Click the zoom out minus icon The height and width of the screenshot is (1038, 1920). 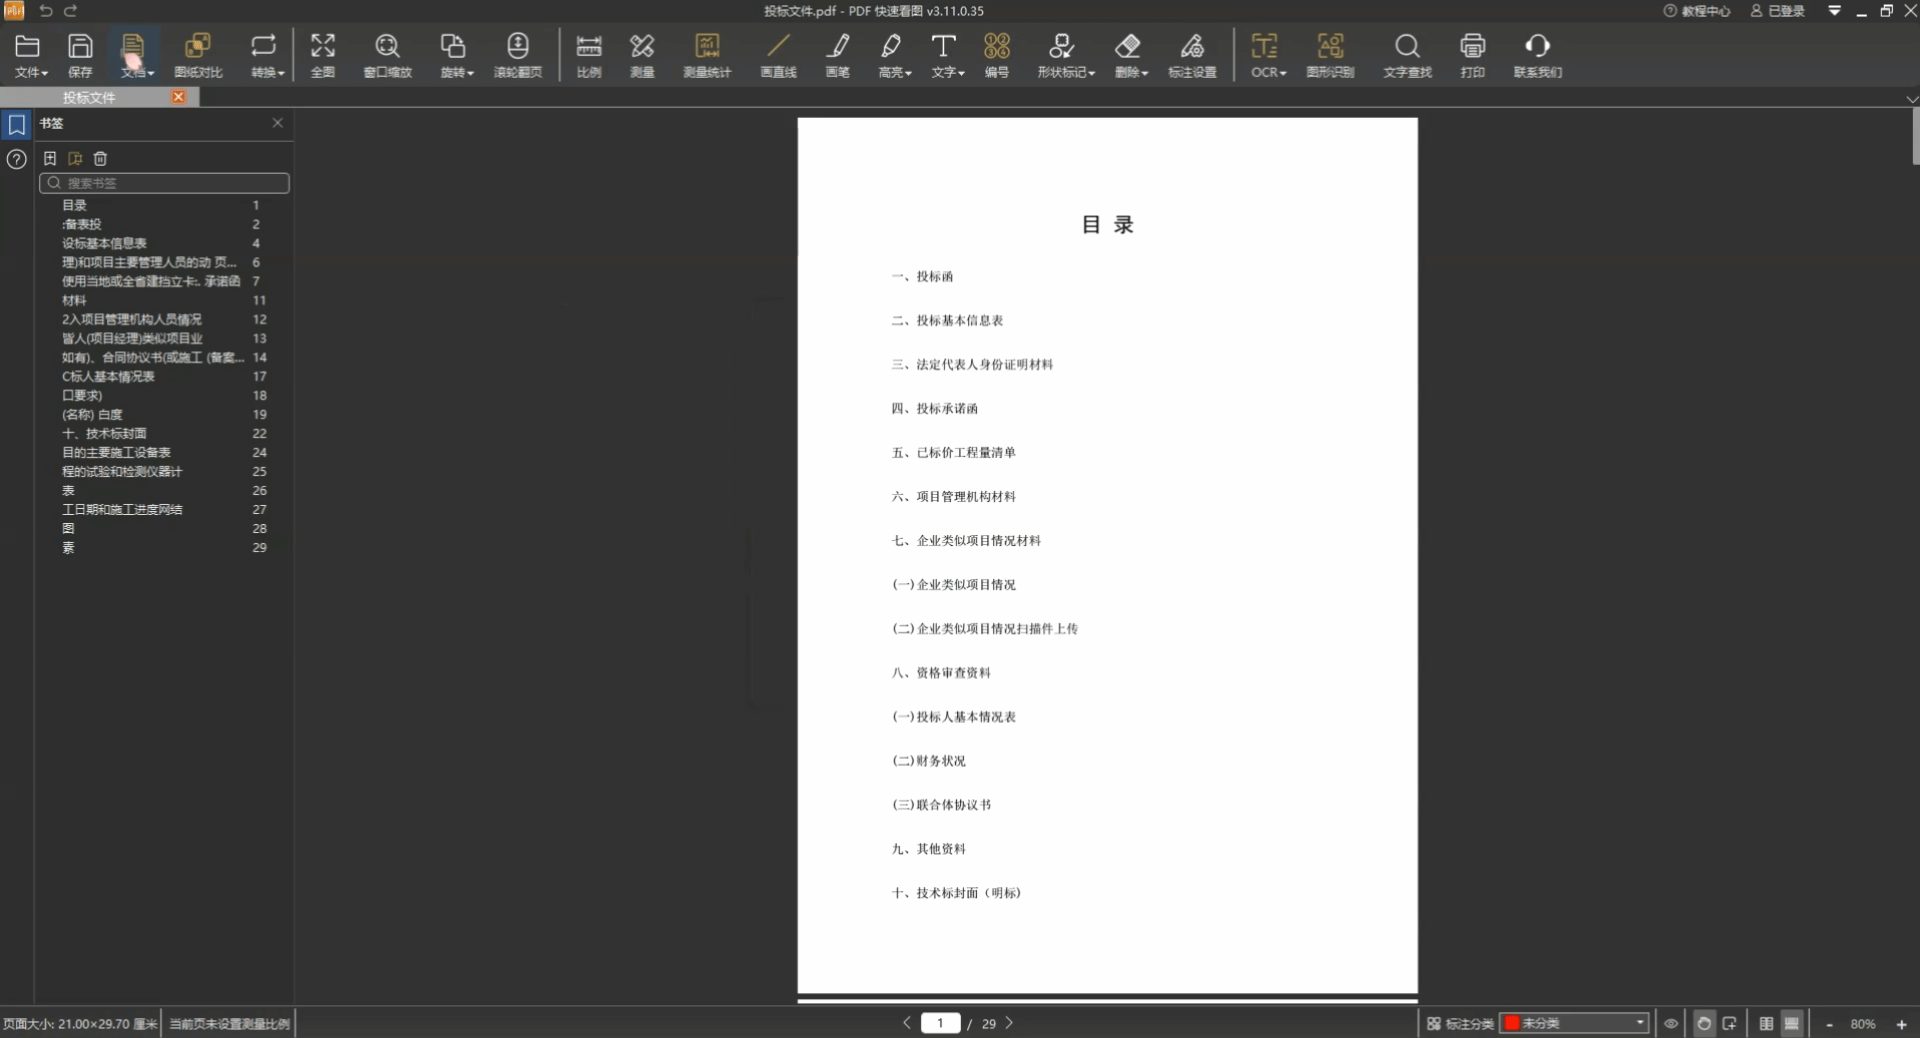1829,1024
